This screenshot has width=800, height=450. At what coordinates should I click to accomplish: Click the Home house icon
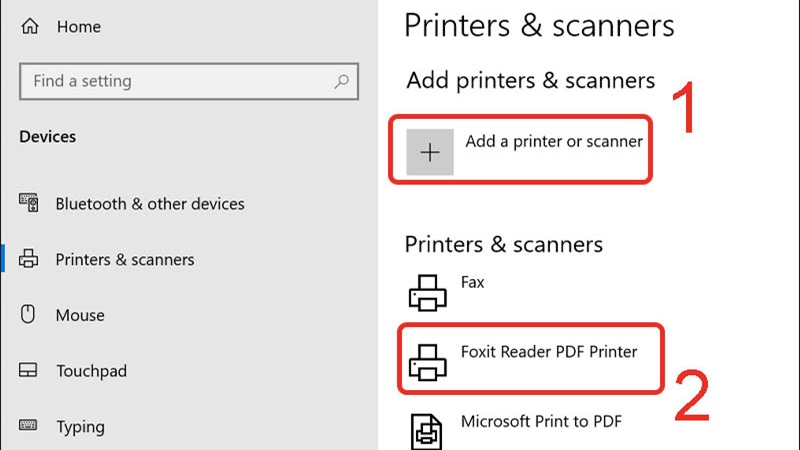(x=29, y=27)
